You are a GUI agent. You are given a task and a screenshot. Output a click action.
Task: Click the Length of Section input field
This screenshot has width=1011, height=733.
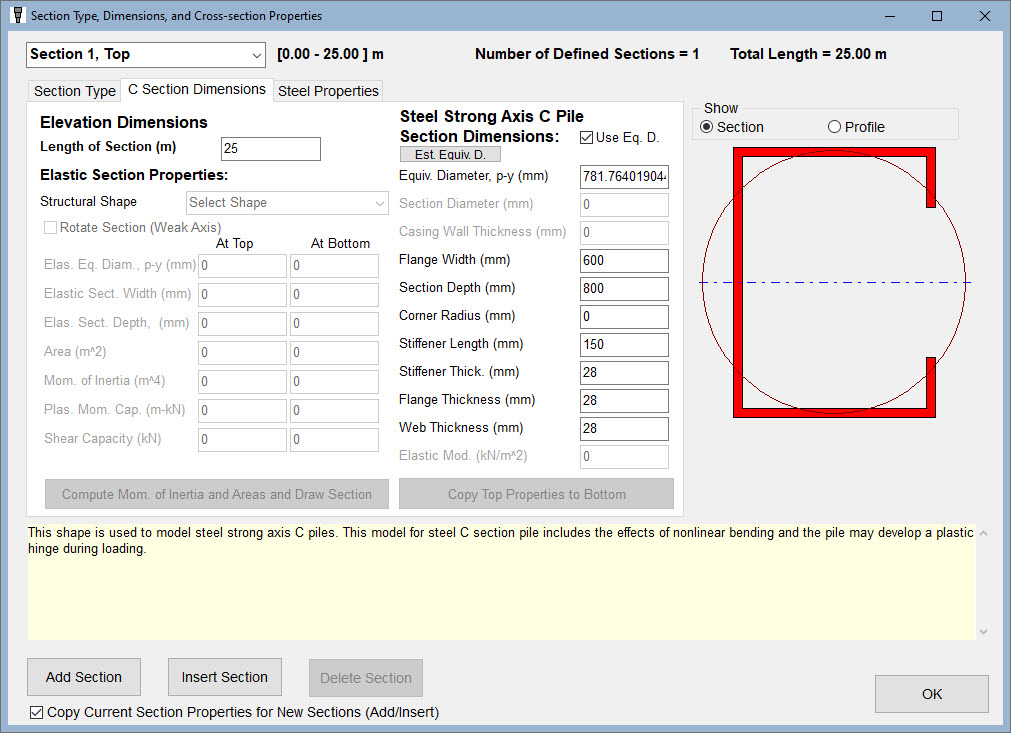tap(271, 149)
